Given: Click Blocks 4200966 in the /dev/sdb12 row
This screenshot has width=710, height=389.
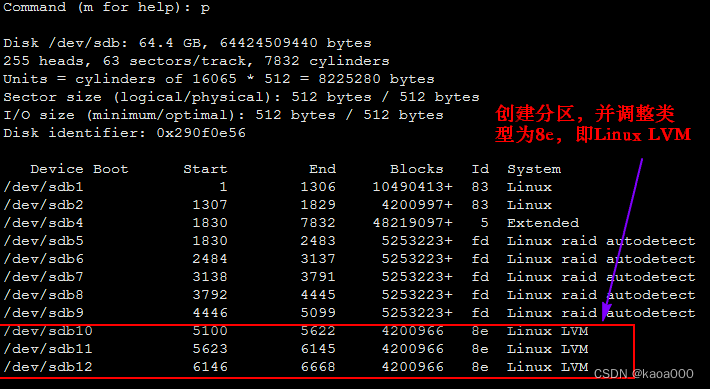Looking at the screenshot, I should pos(412,367).
